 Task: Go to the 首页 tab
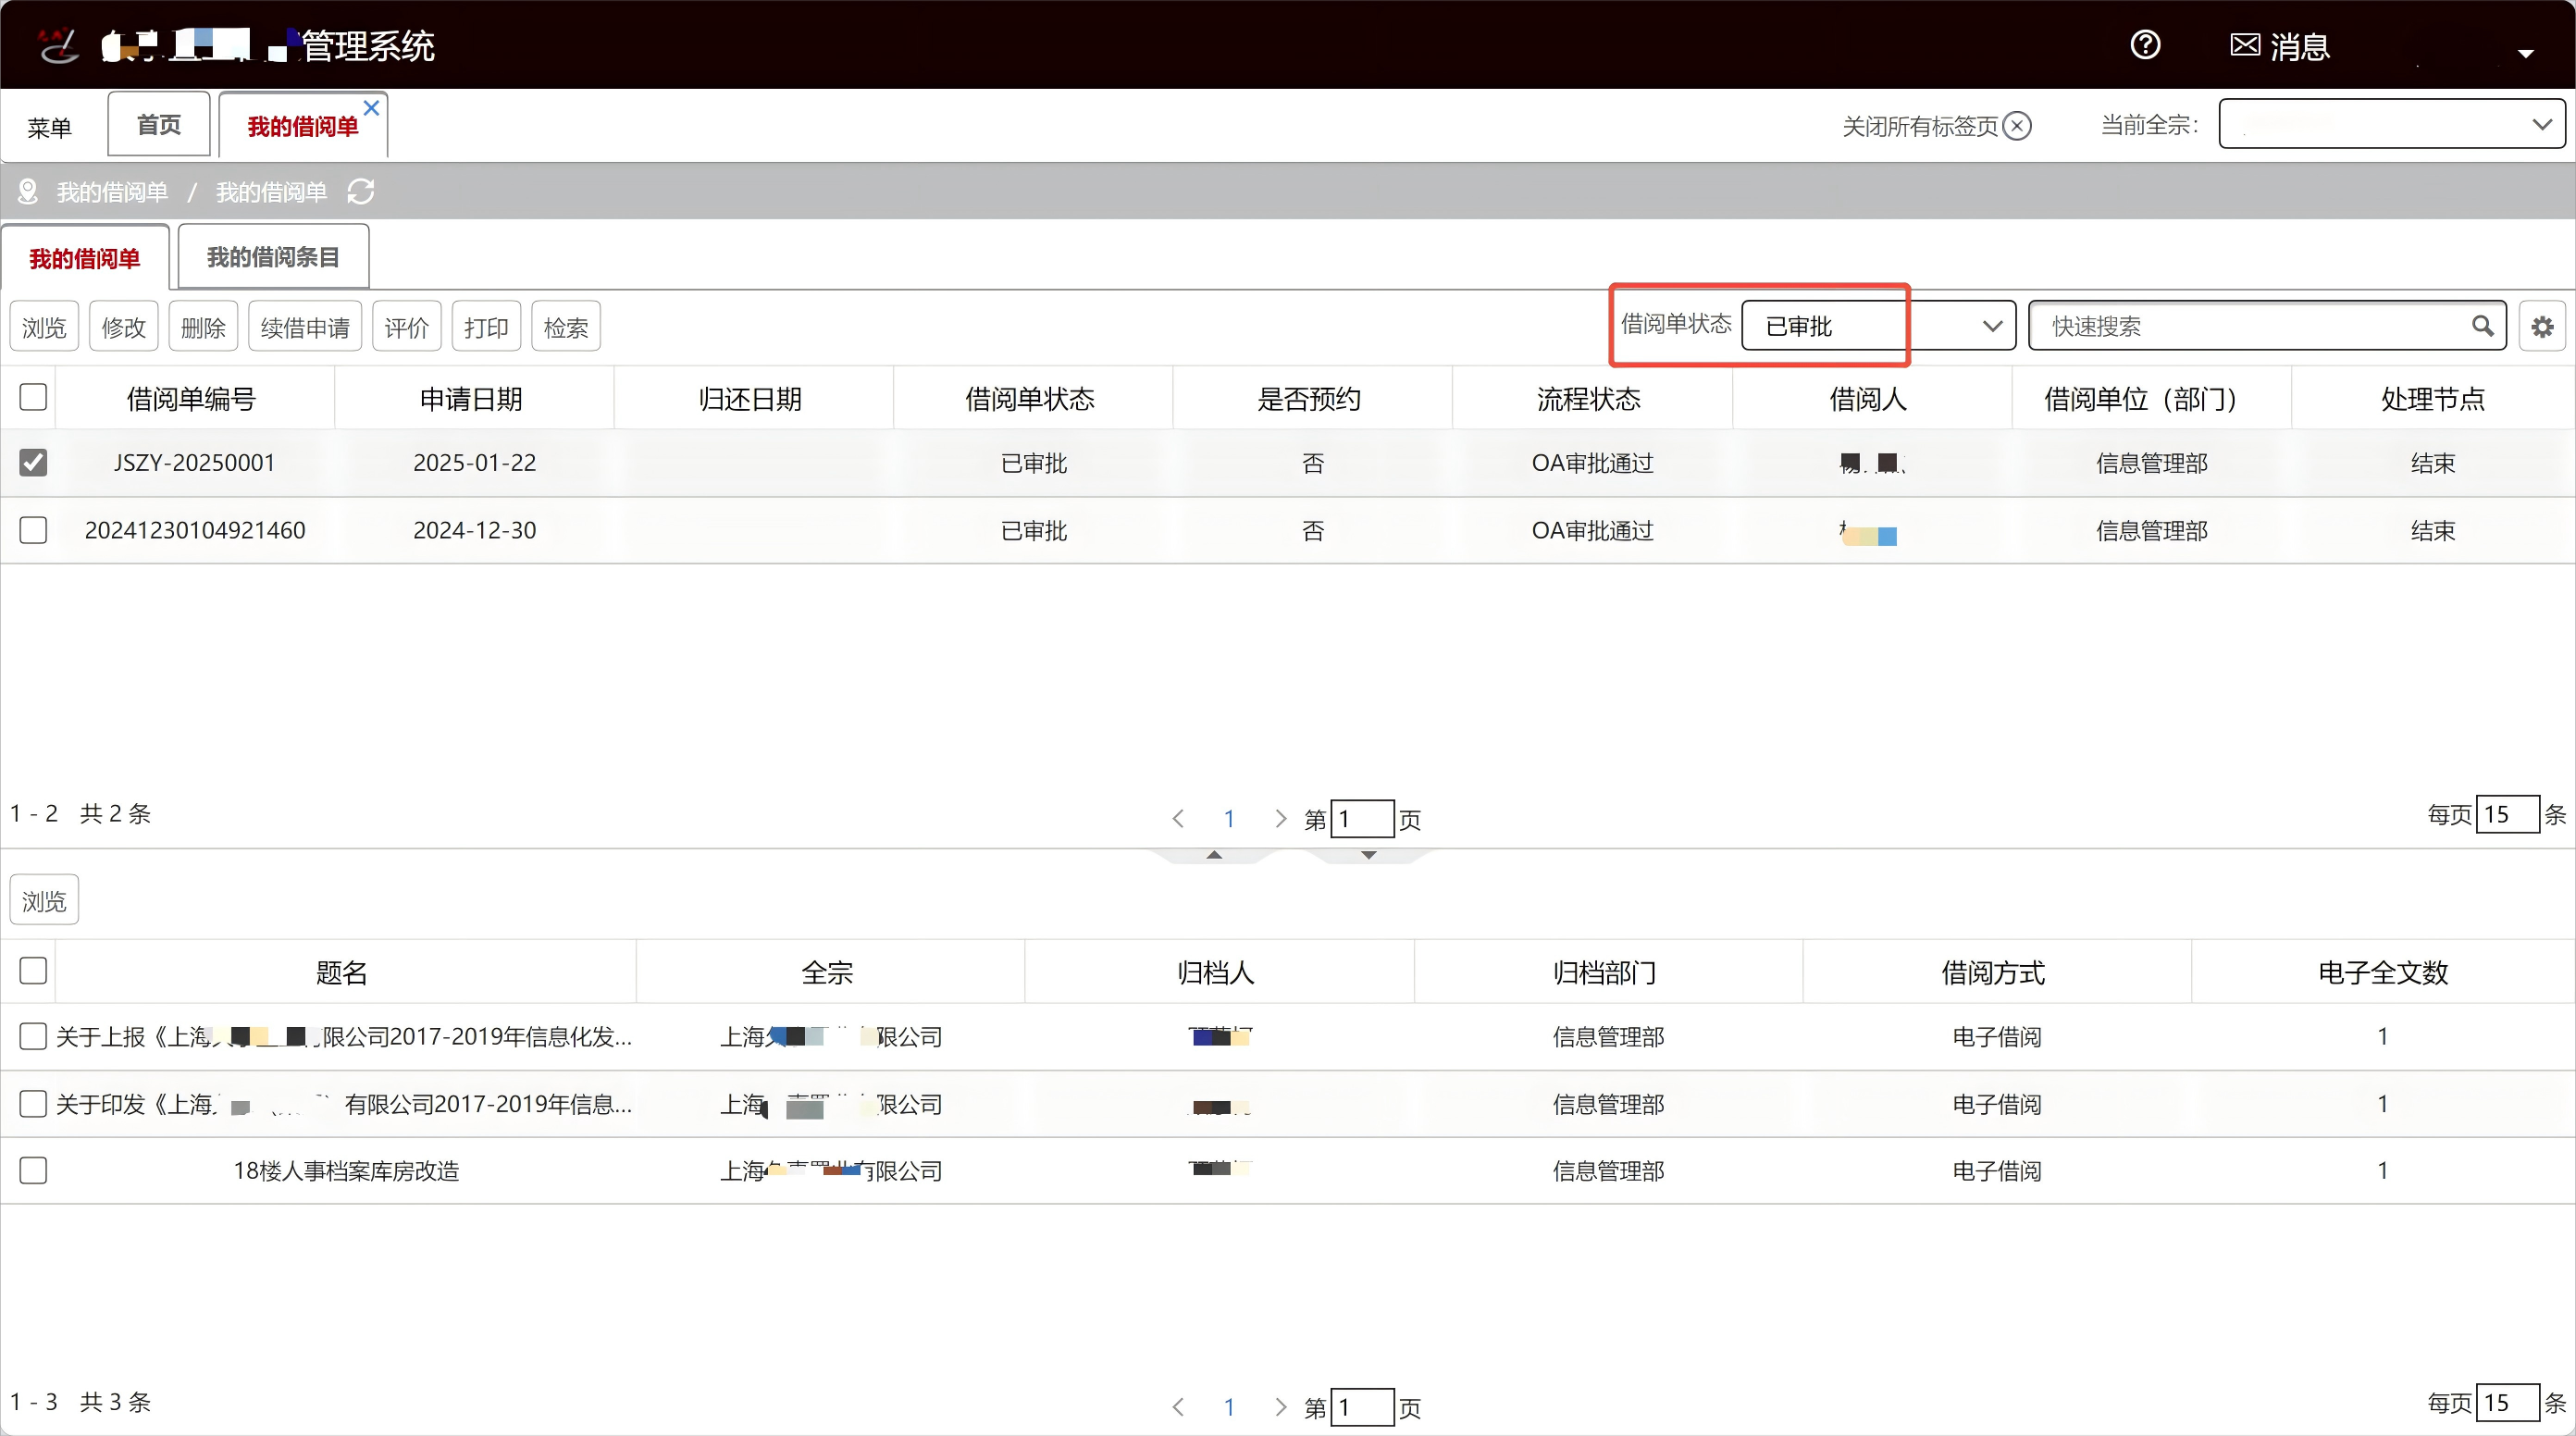click(158, 125)
